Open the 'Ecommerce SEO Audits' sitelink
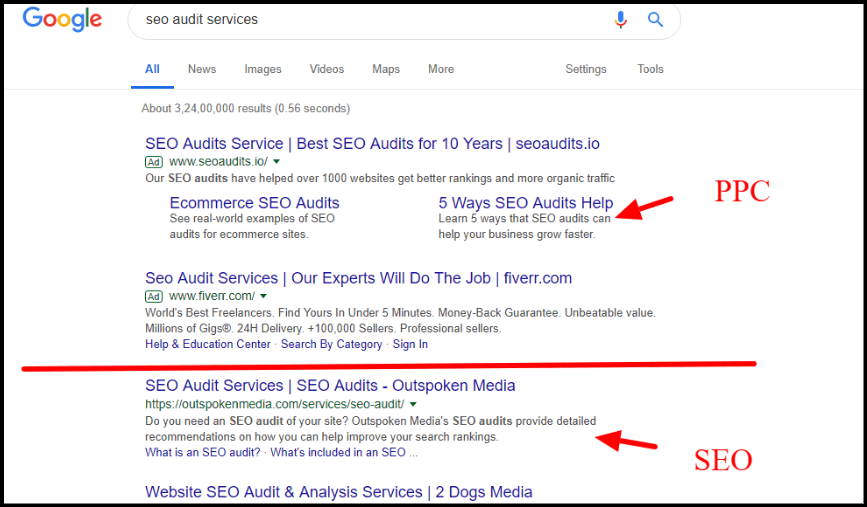 [x=254, y=203]
